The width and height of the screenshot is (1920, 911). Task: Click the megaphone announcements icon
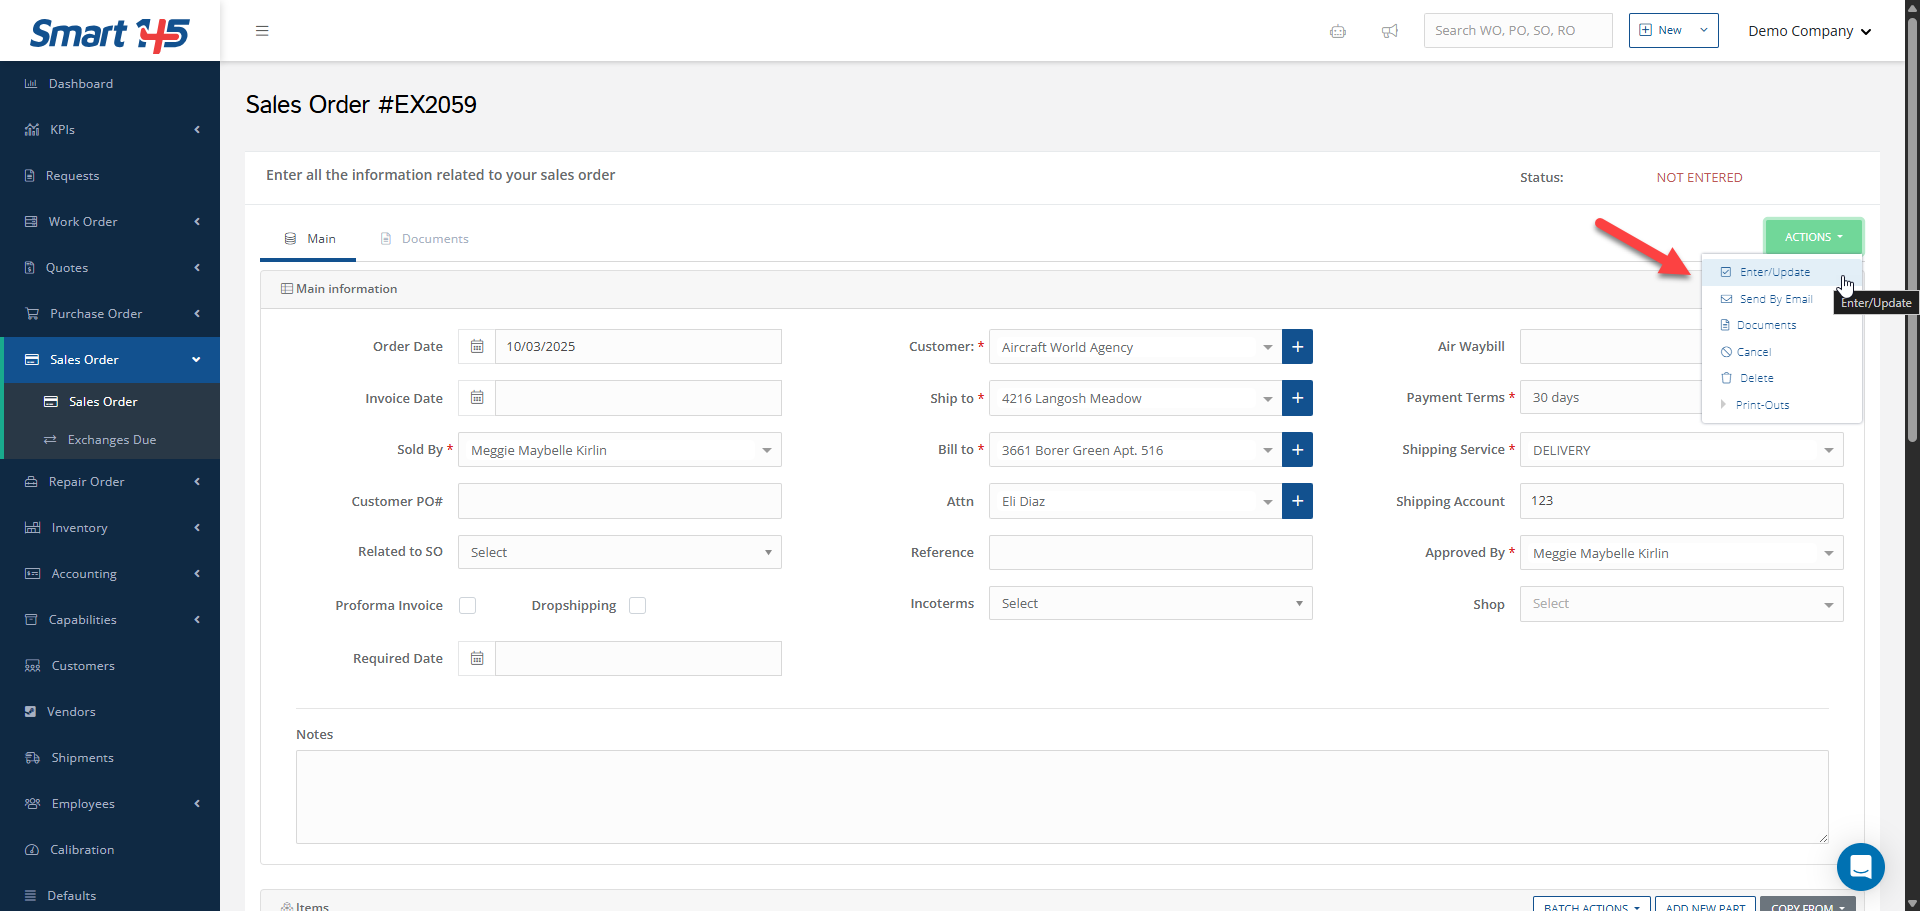click(x=1389, y=31)
